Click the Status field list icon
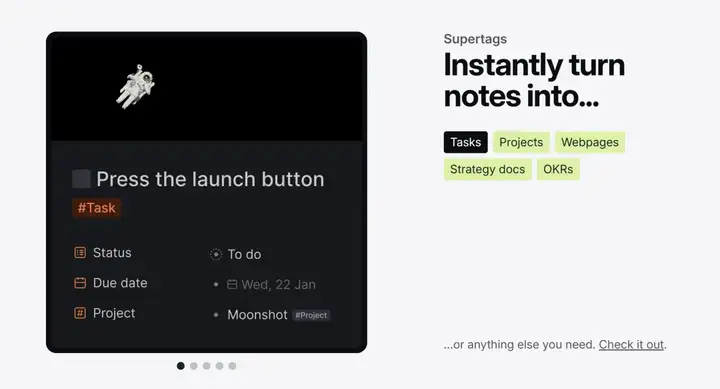720x389 pixels. [80, 253]
